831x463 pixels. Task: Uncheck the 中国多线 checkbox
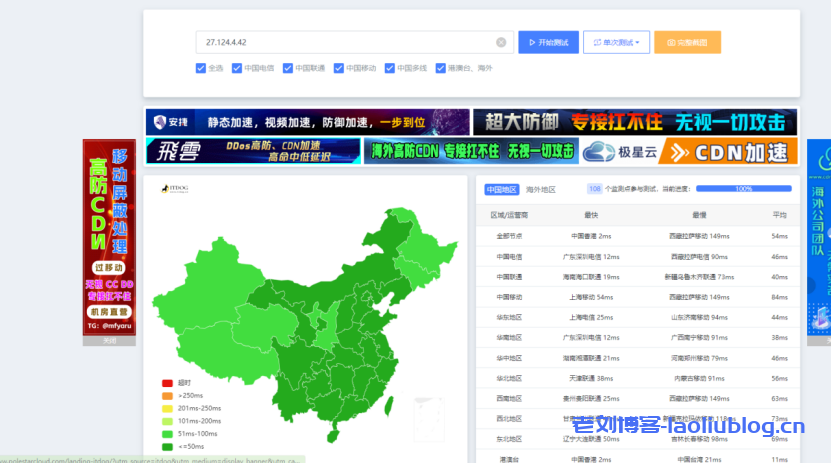click(390, 68)
